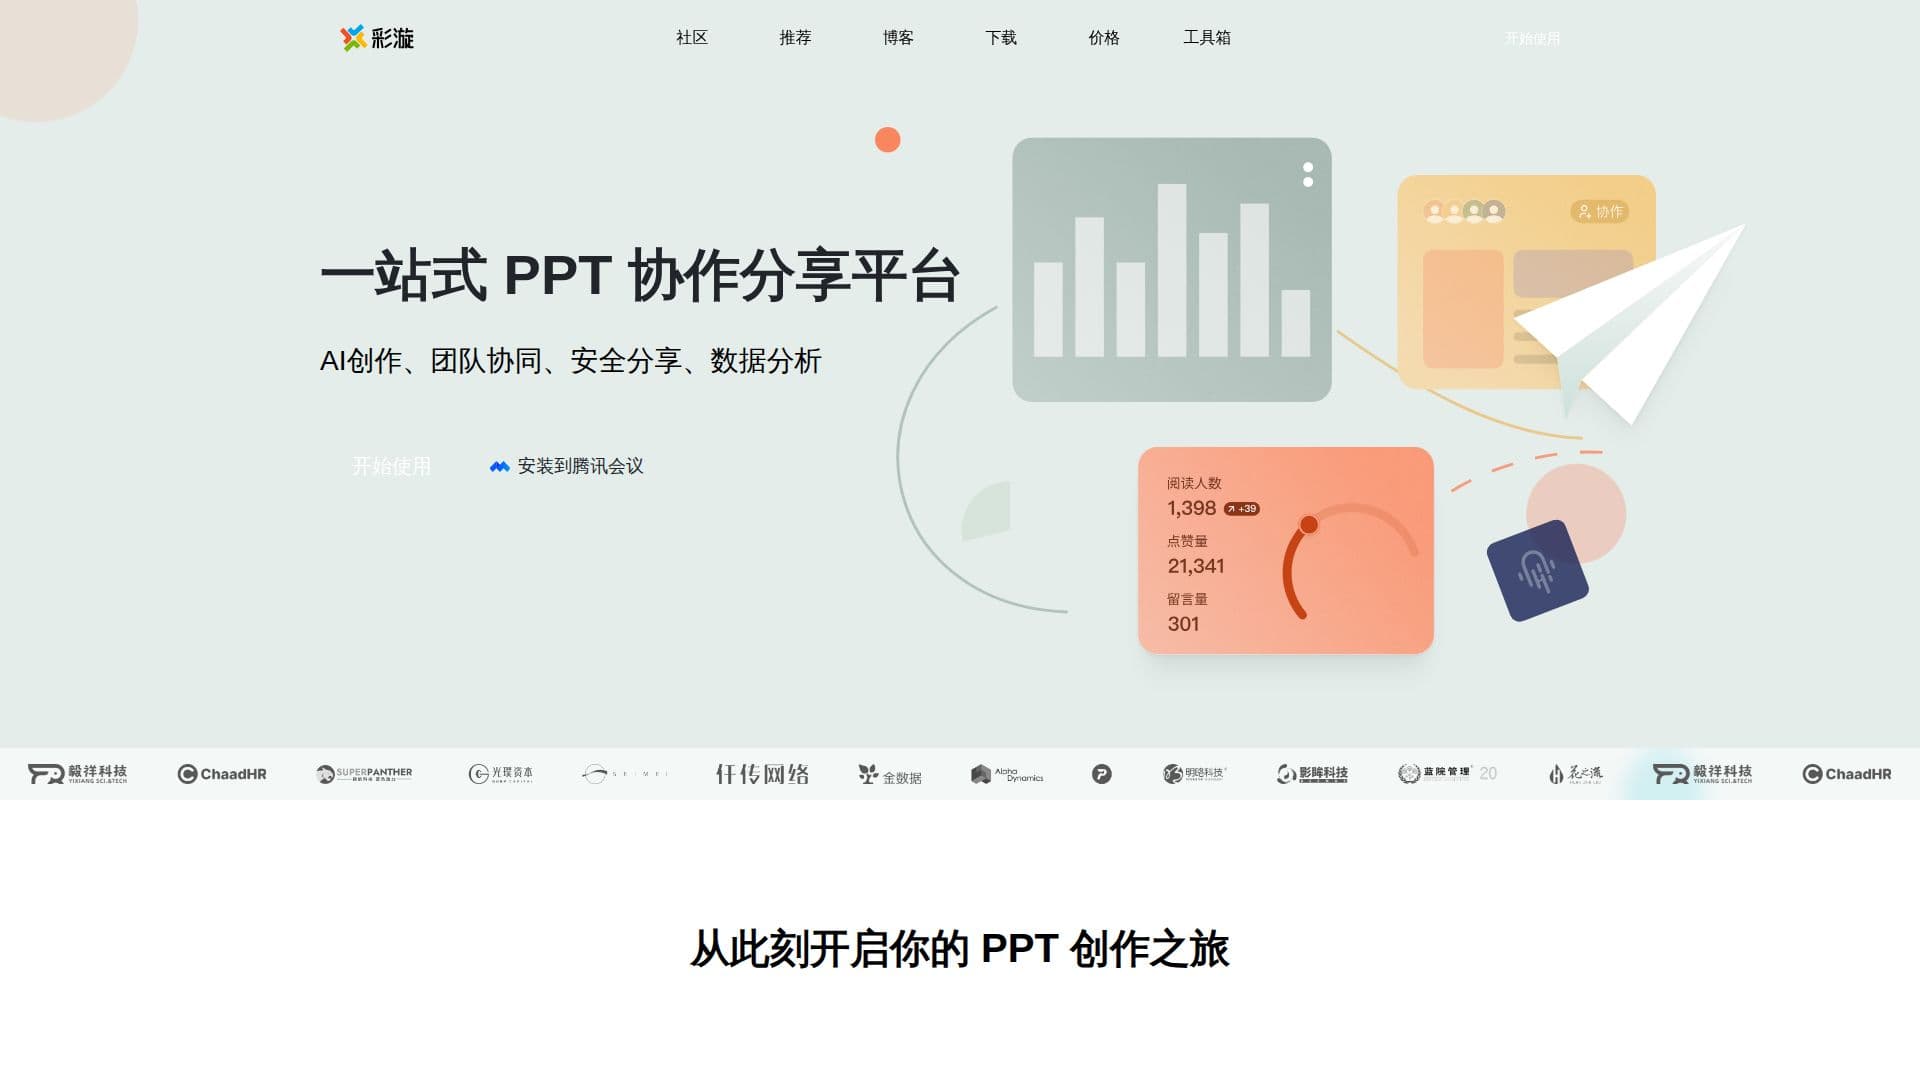
Task: Go to the 博客 page
Action: pyautogui.click(x=898, y=38)
